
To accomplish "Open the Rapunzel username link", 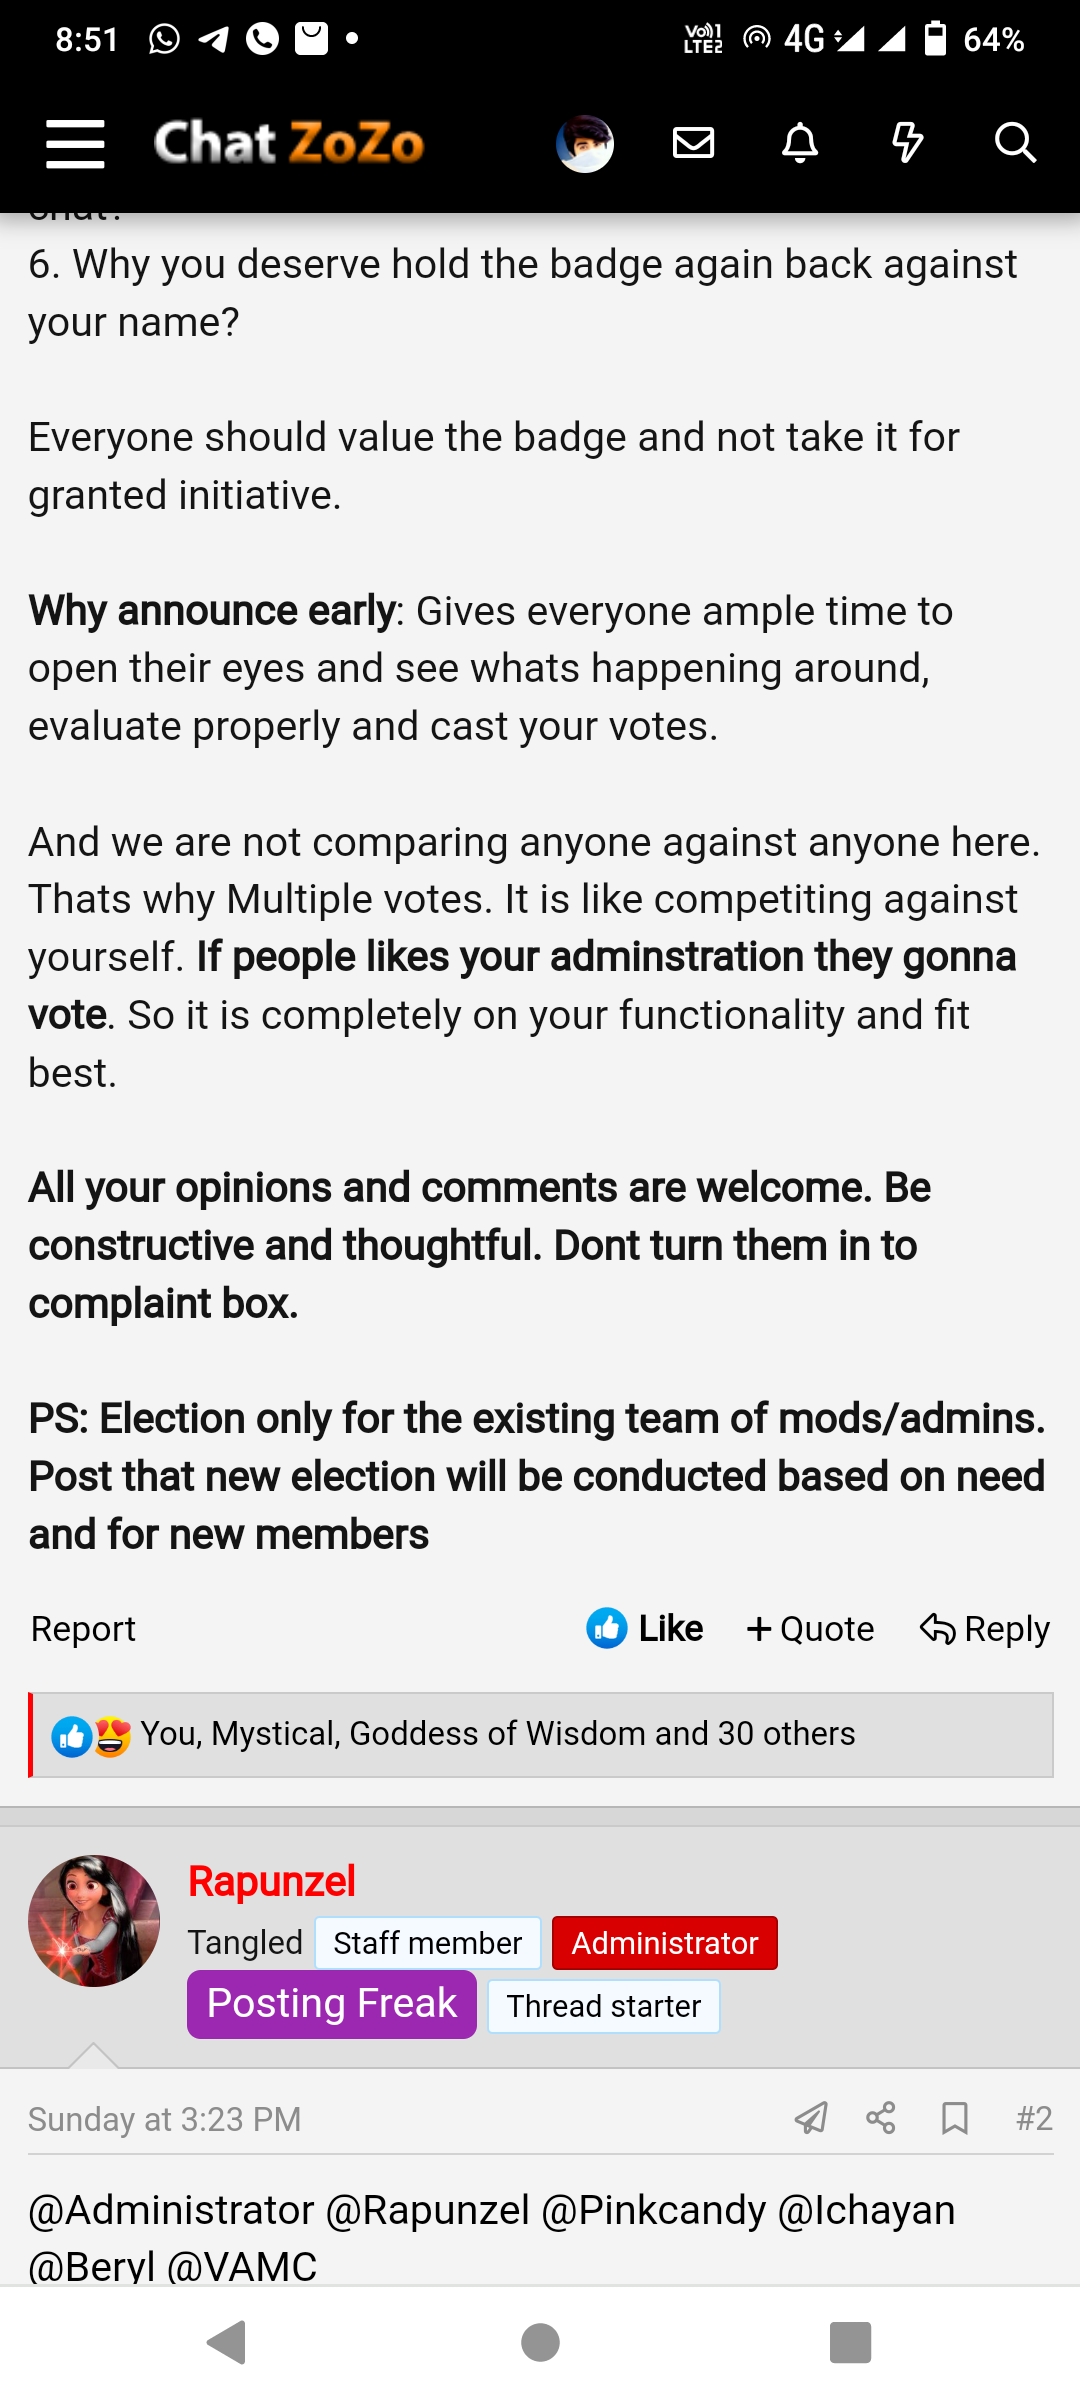I will [x=272, y=1881].
